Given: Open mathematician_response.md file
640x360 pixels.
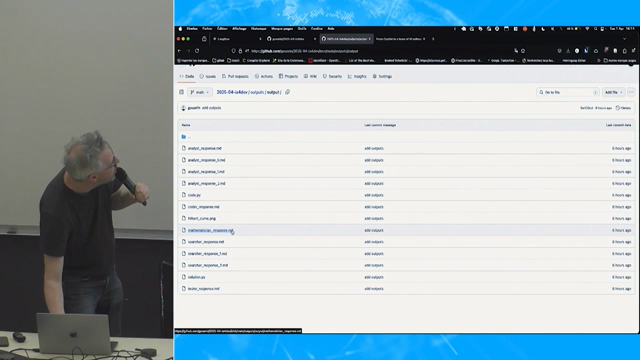Looking at the screenshot, I should pos(210,230).
